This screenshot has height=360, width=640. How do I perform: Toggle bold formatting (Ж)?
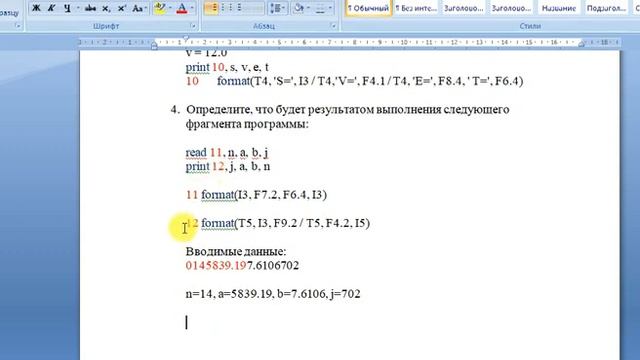click(36, 8)
